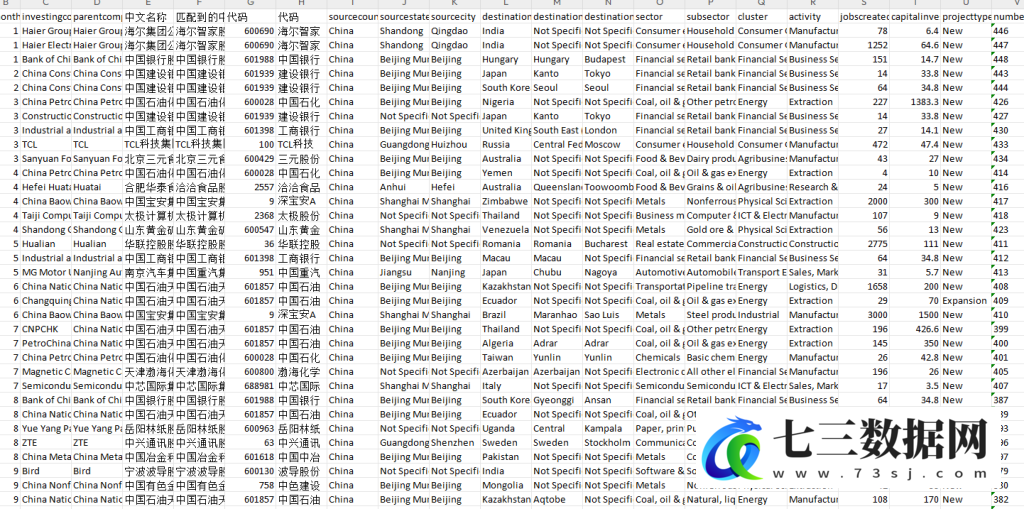
Task: Select the 'Real estate' sector cell
Action: 659,244
